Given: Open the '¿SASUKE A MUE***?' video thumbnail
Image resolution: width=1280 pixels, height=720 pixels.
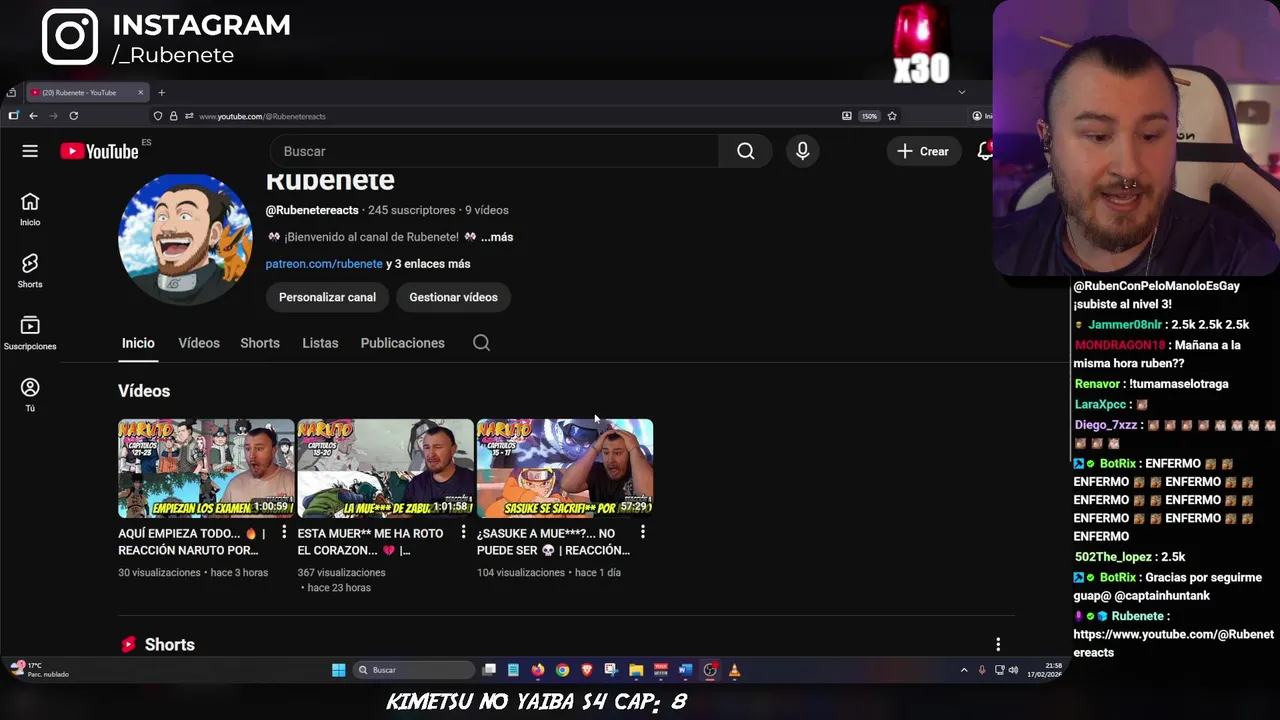Looking at the screenshot, I should 565,468.
